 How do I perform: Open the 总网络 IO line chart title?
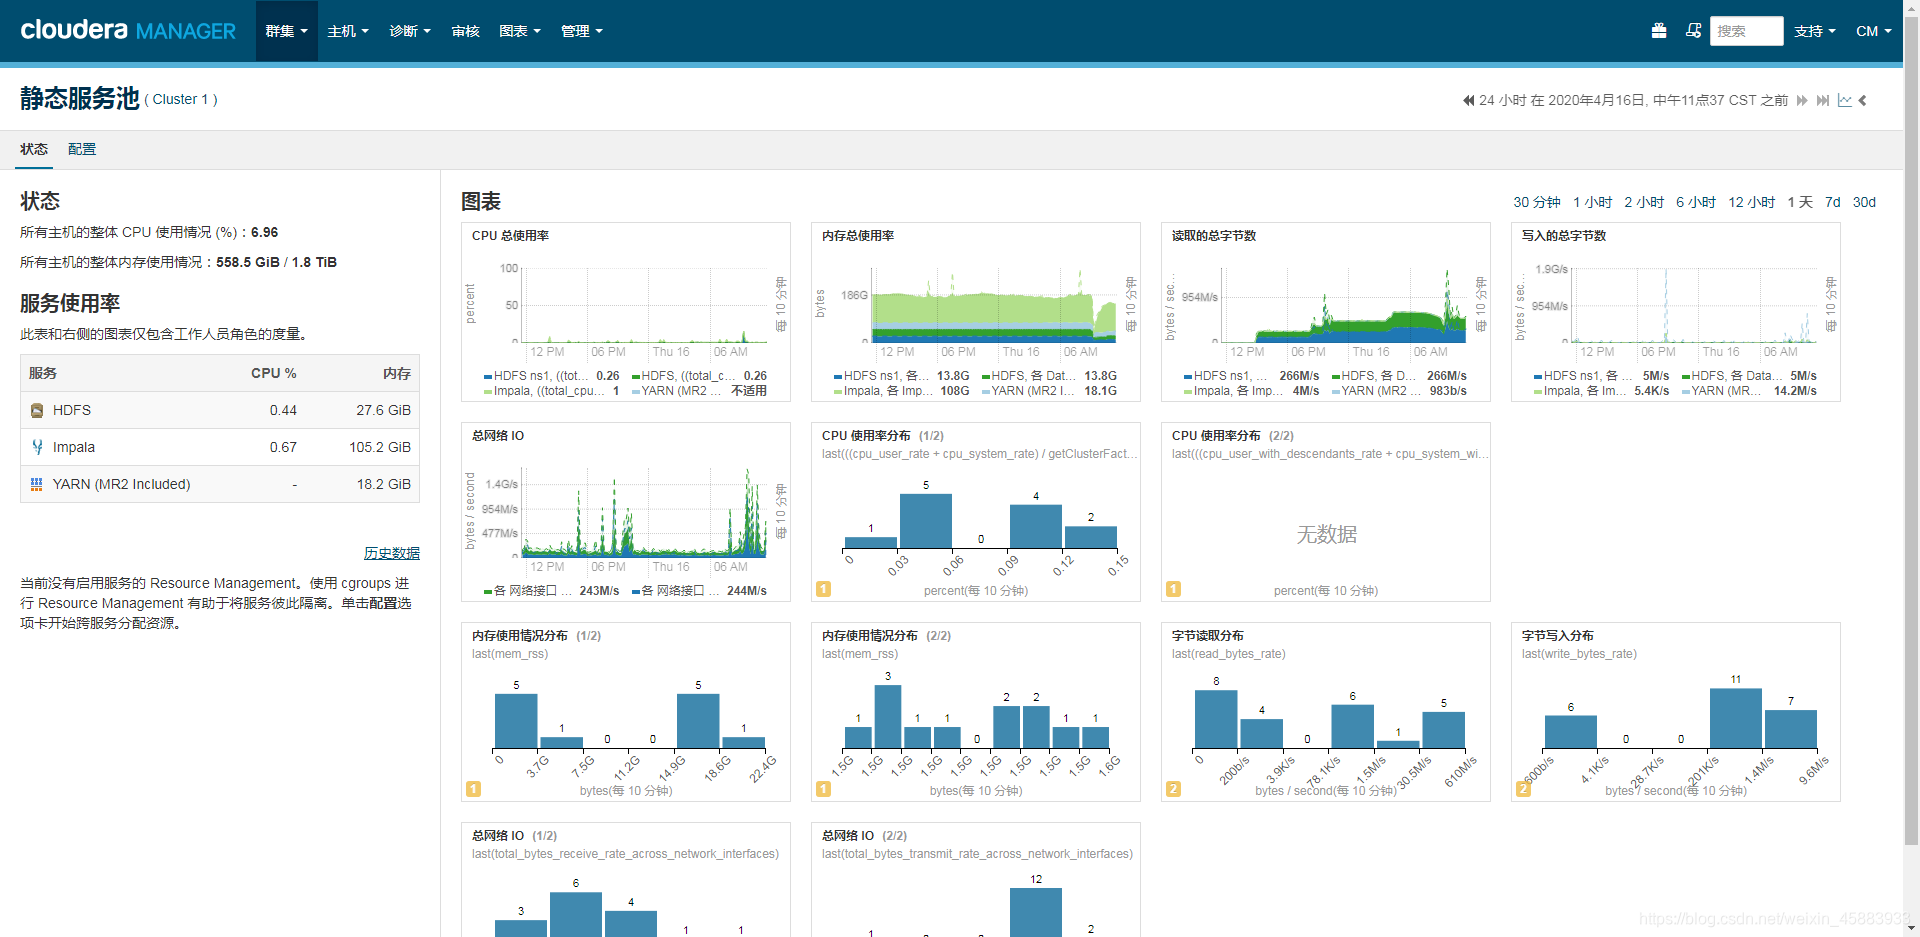coord(498,436)
